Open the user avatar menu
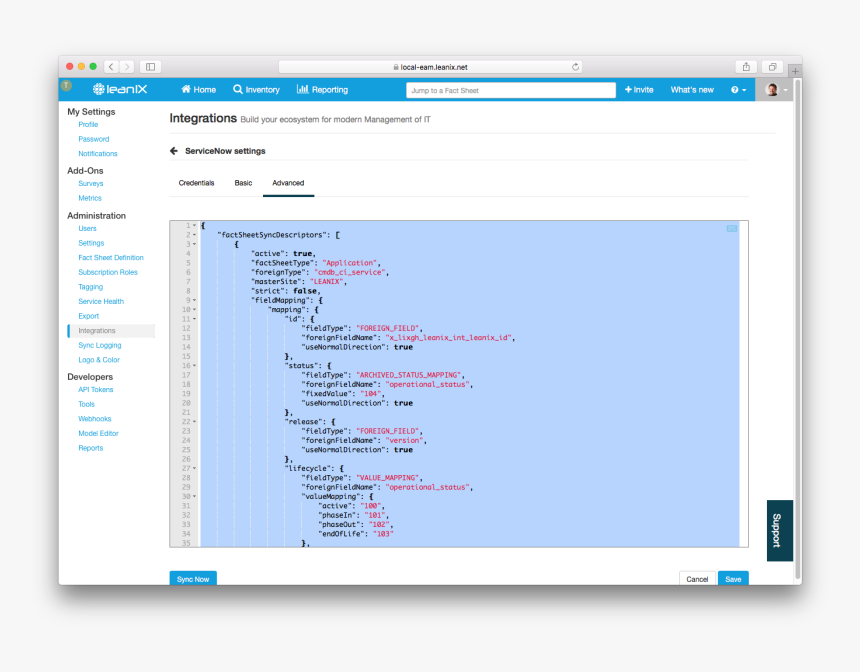 pos(777,90)
